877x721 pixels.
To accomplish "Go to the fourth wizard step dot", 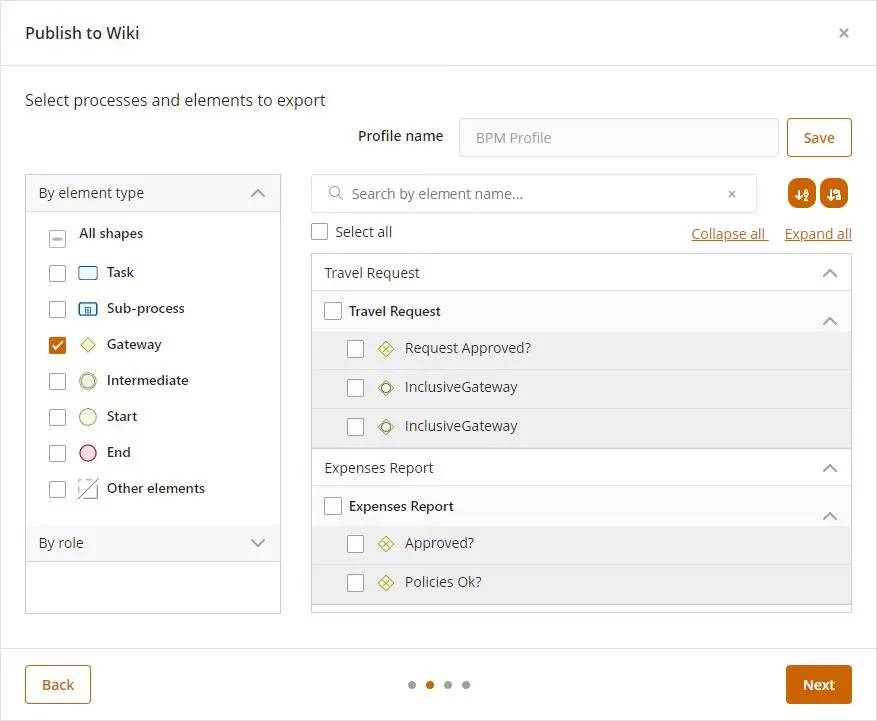I will pos(466,685).
